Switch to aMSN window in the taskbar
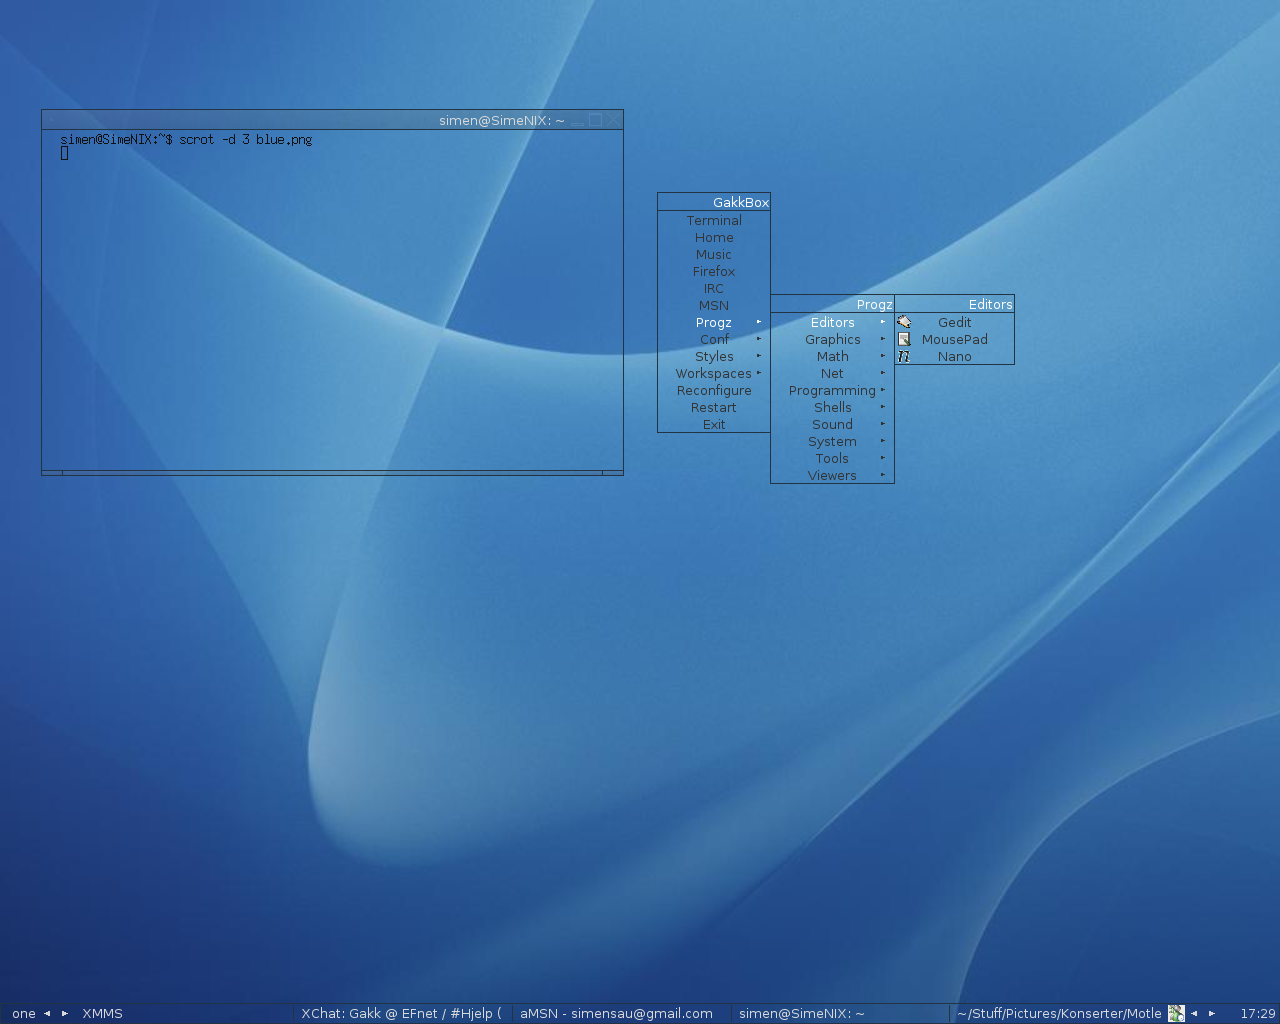 [x=622, y=1013]
